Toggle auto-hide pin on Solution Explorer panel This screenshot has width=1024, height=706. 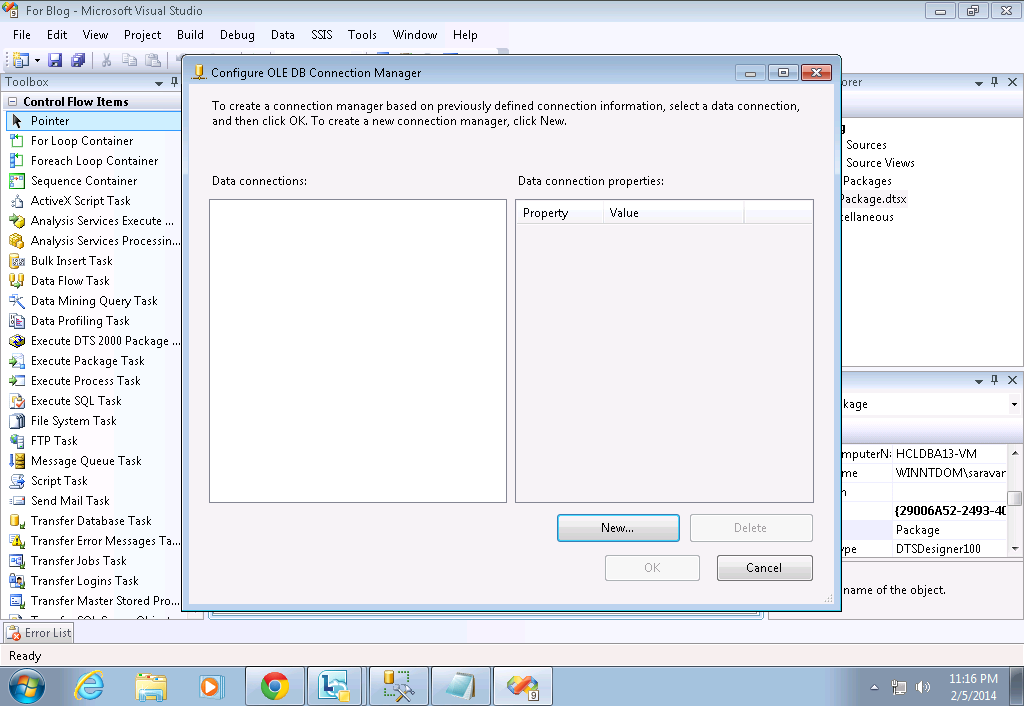[996, 82]
